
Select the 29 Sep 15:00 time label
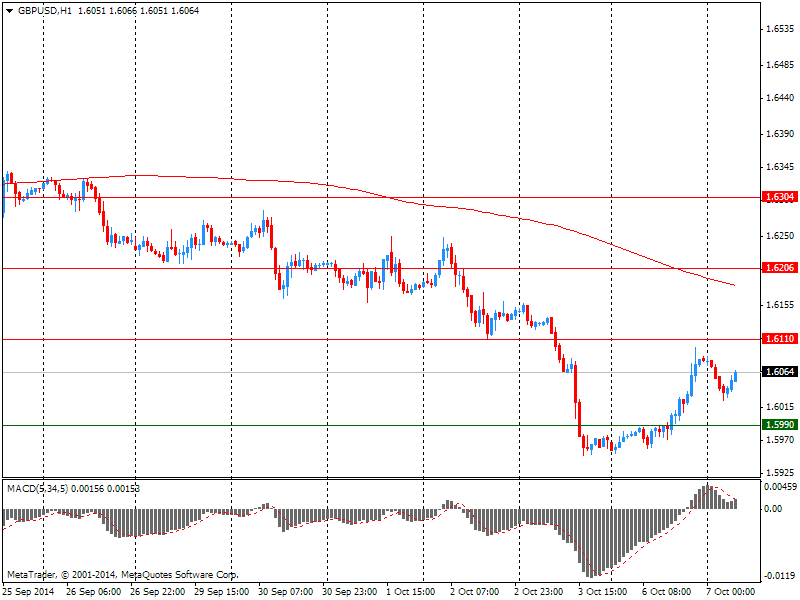pyautogui.click(x=222, y=592)
